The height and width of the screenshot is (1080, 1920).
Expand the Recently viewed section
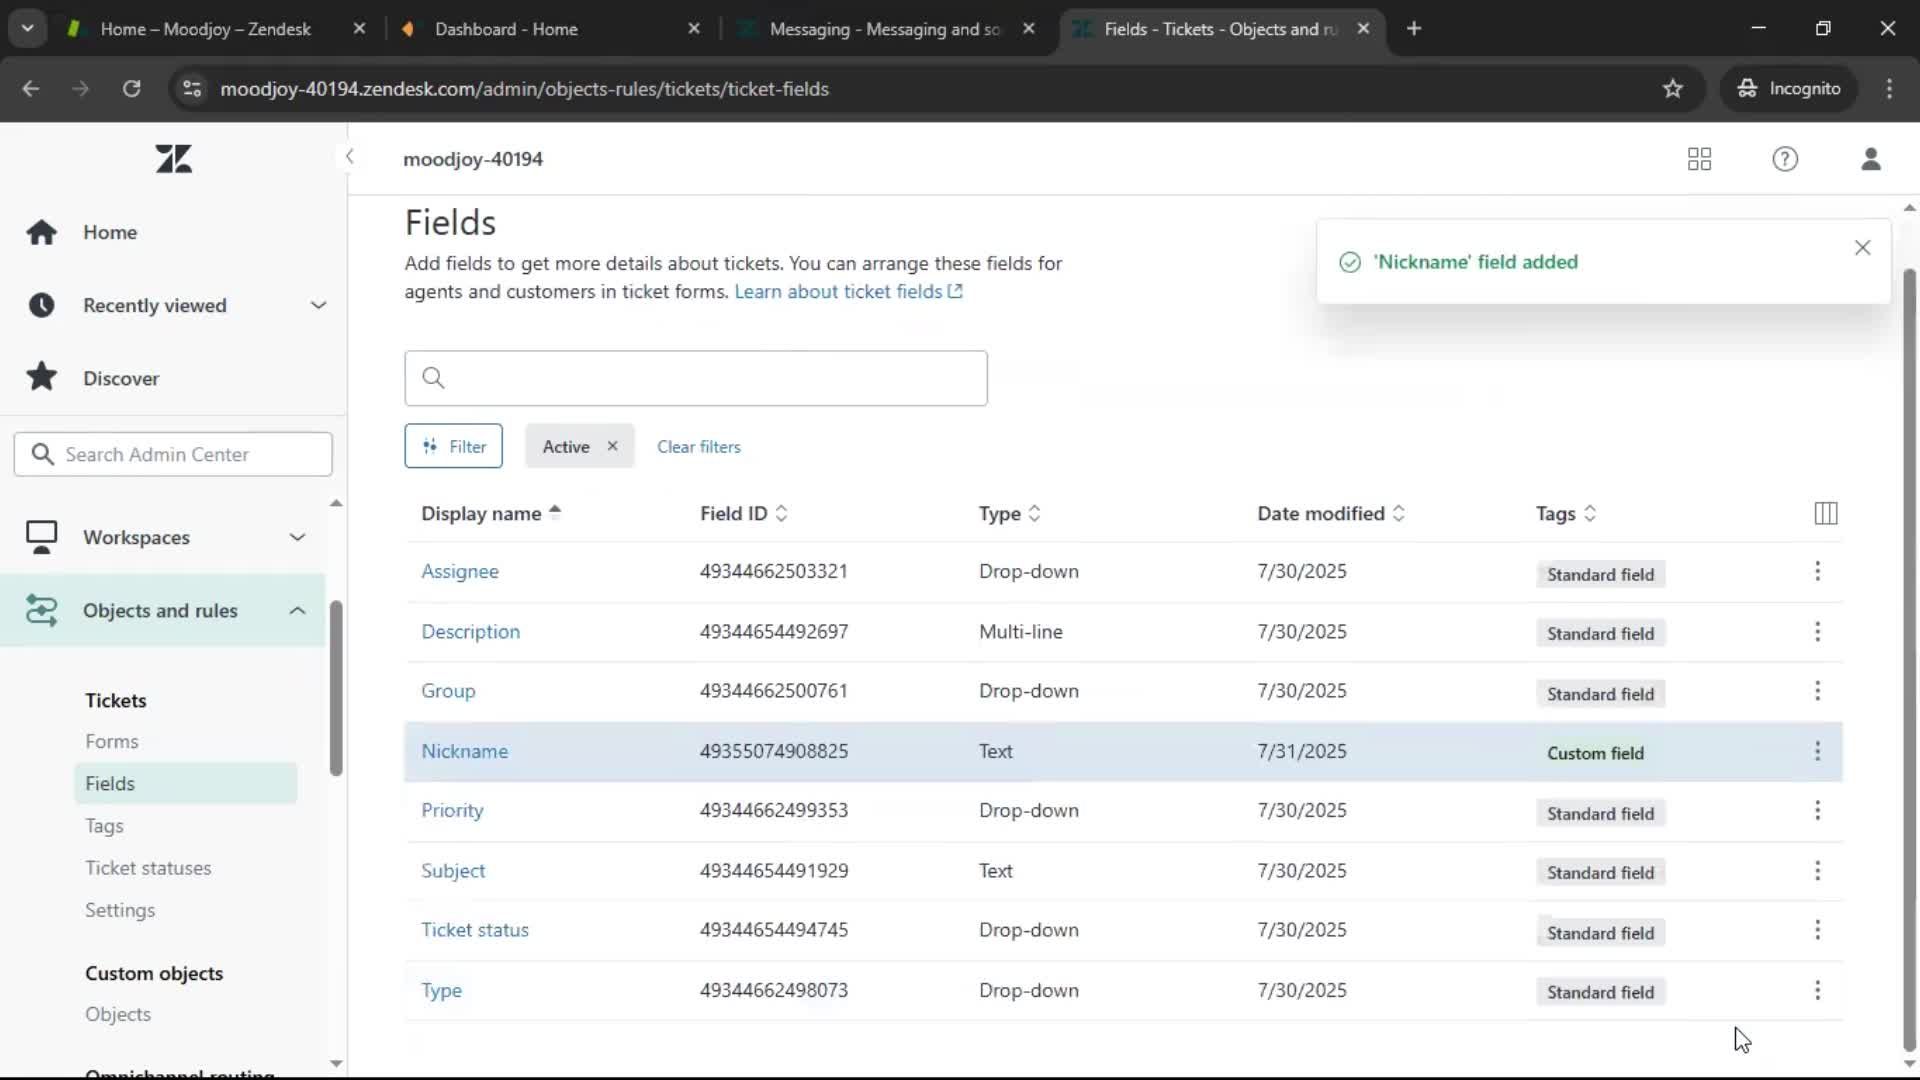[x=318, y=305]
